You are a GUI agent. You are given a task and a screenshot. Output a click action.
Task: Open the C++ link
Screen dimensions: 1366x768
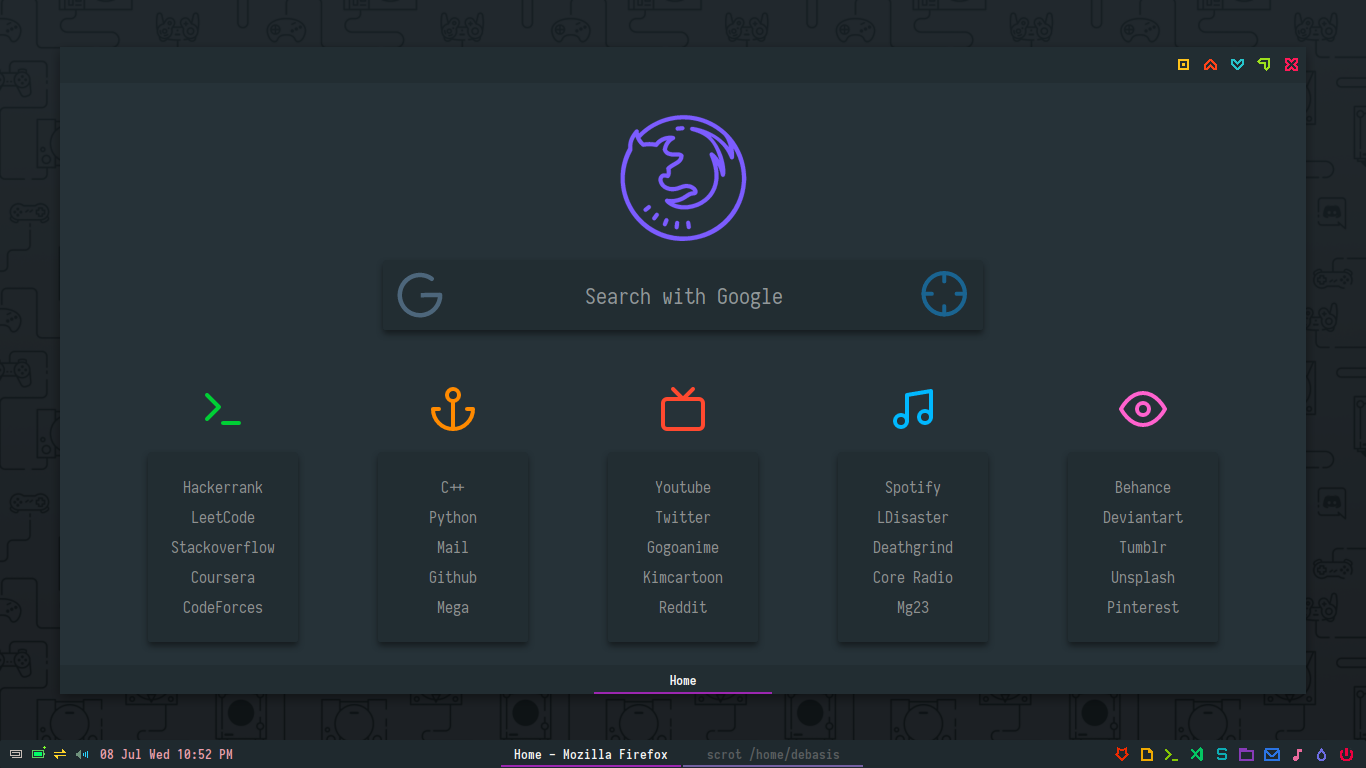click(453, 487)
